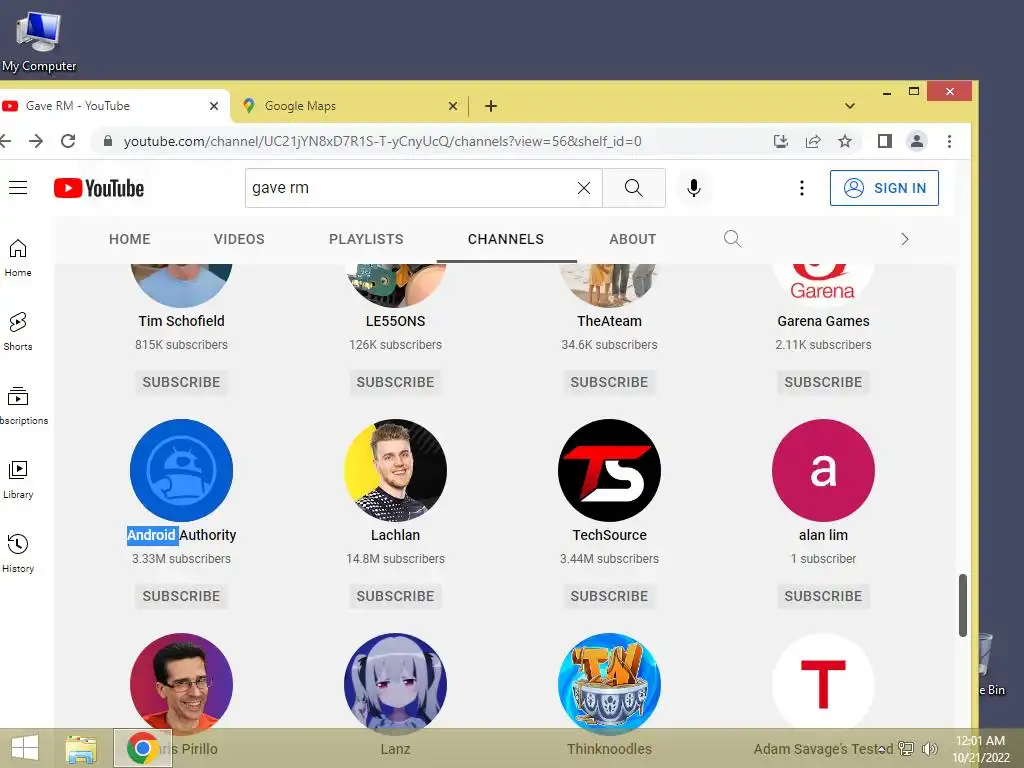Subscribe to LE55ONS
This screenshot has width=1024, height=768.
[x=395, y=382]
